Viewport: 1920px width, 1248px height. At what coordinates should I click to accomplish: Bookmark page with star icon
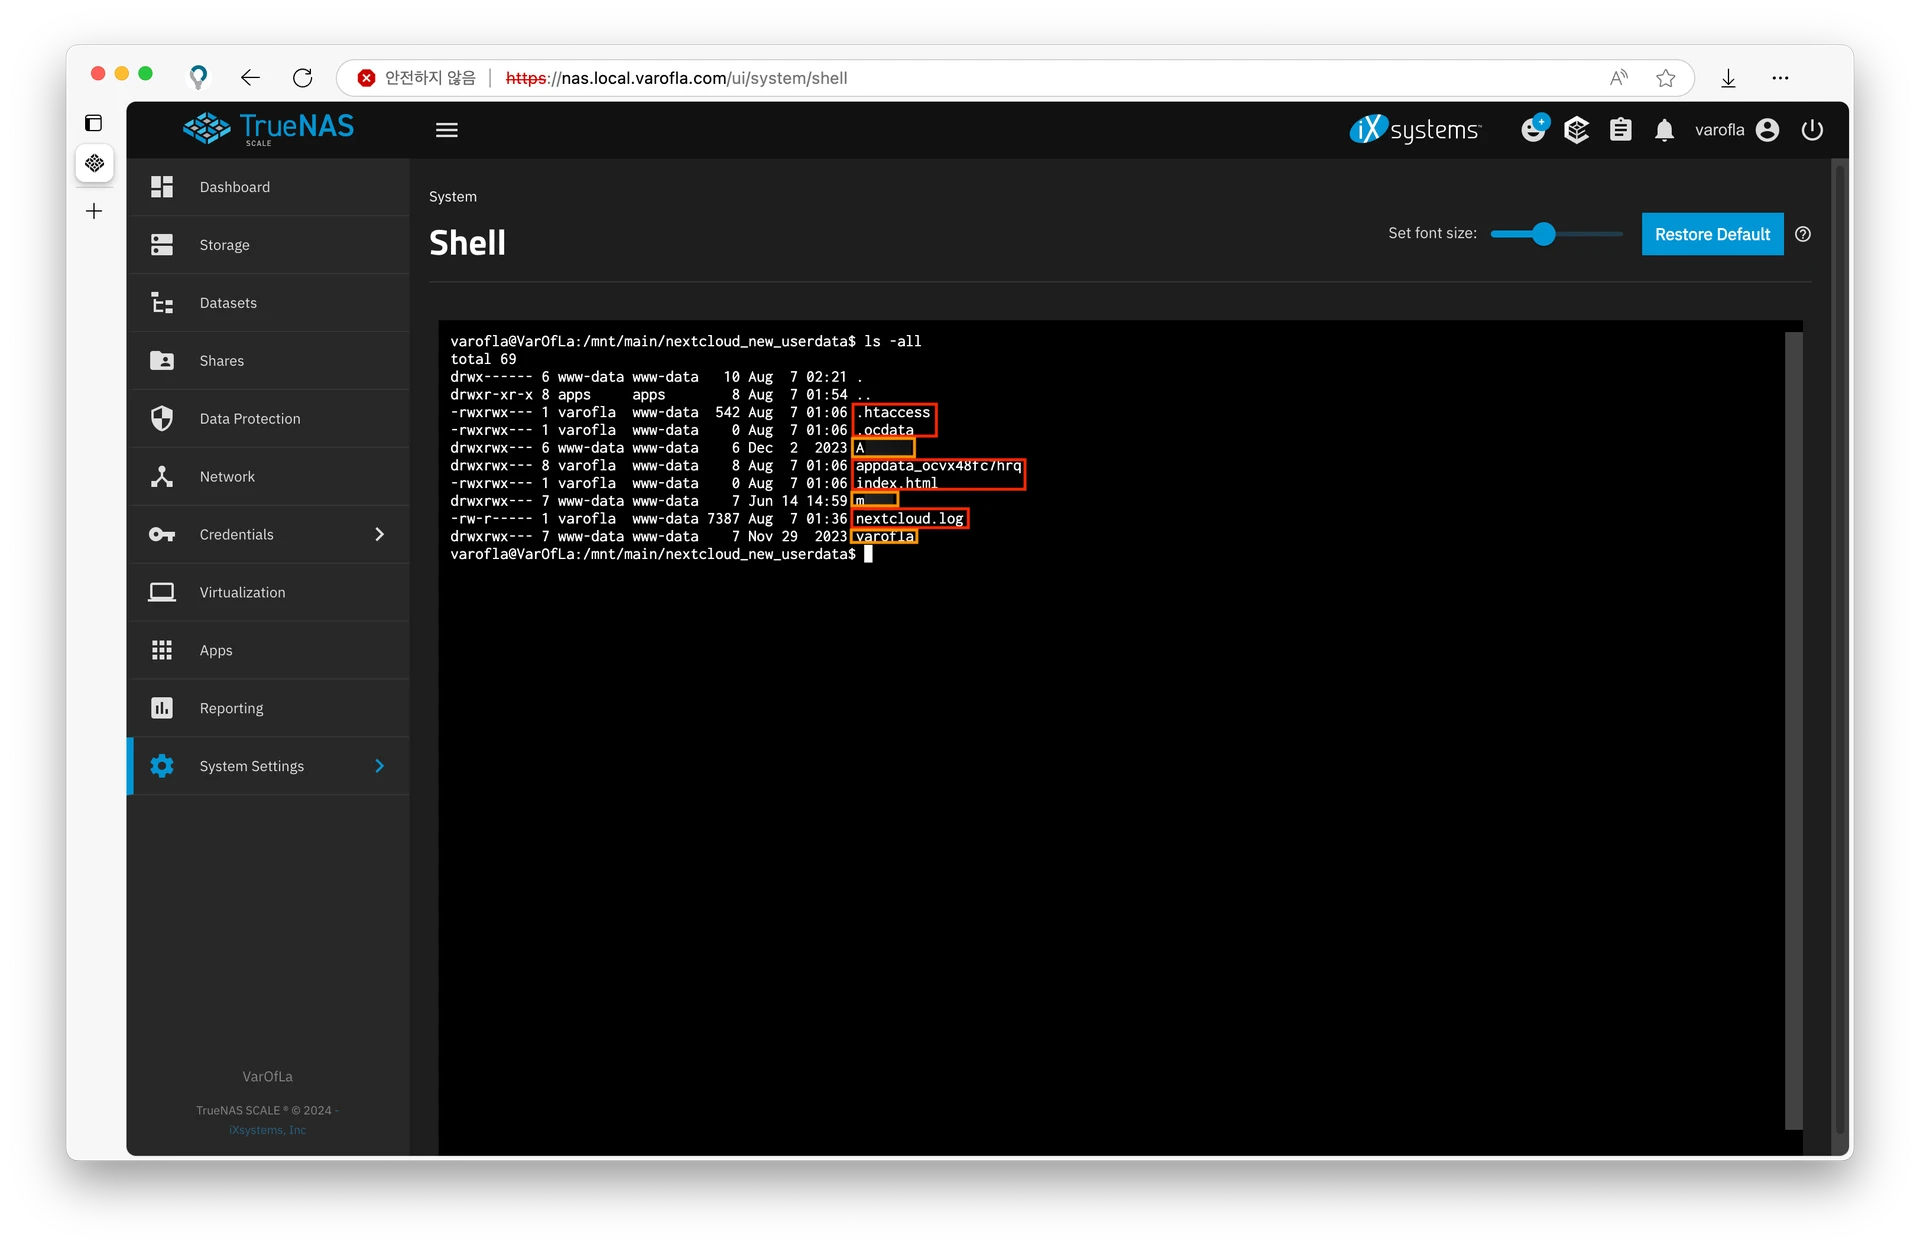click(1665, 78)
